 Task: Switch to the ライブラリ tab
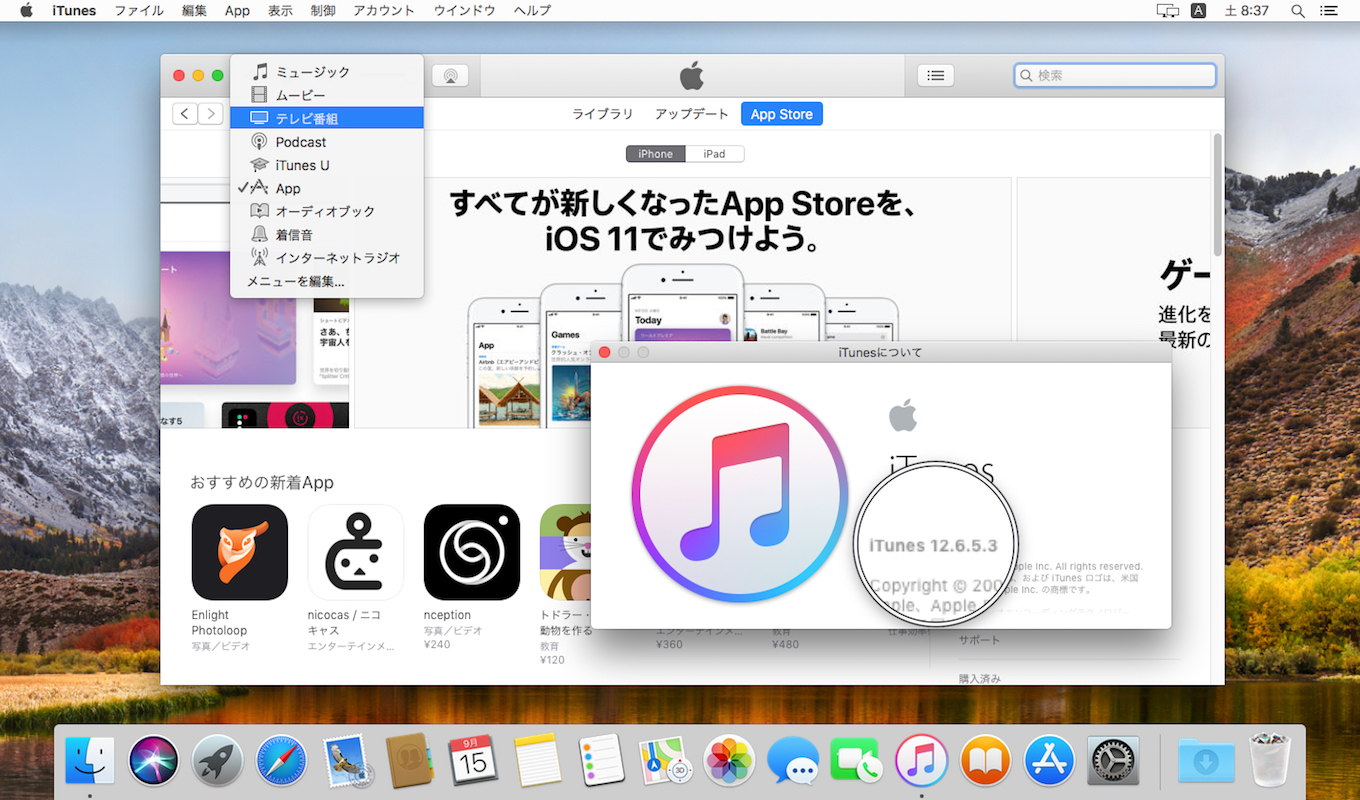(602, 114)
